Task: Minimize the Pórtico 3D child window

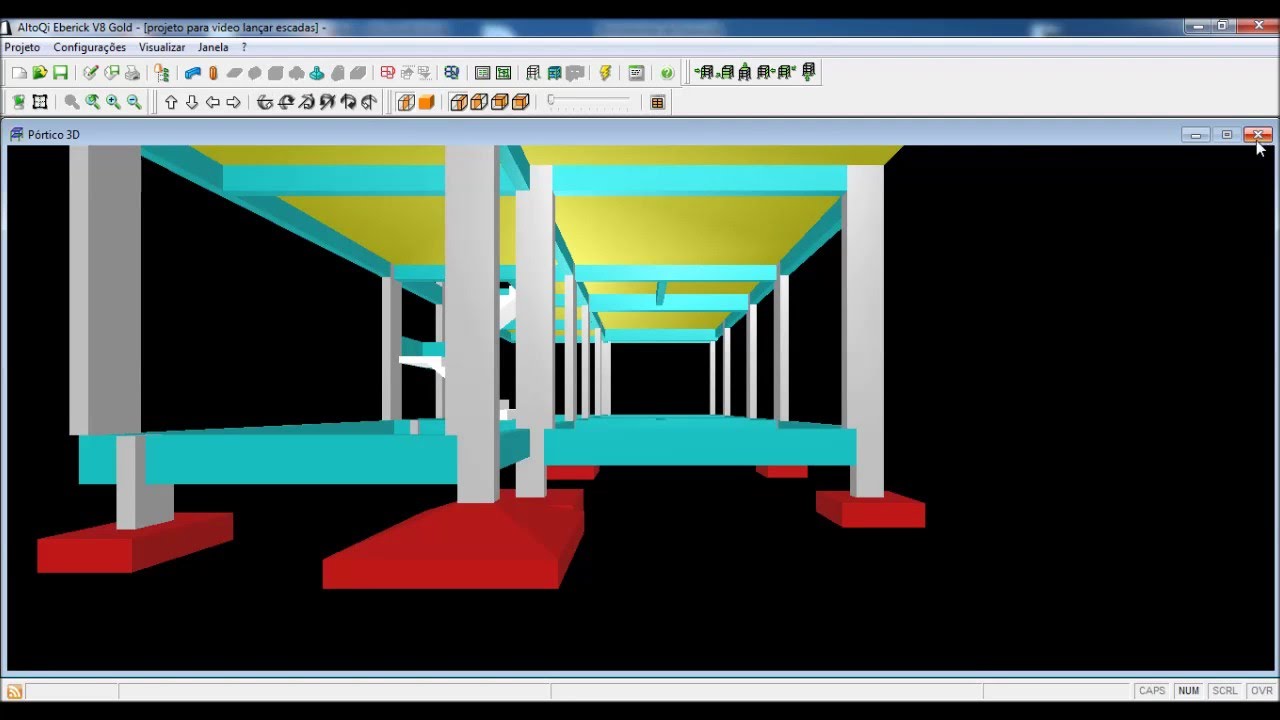Action: tap(1196, 134)
